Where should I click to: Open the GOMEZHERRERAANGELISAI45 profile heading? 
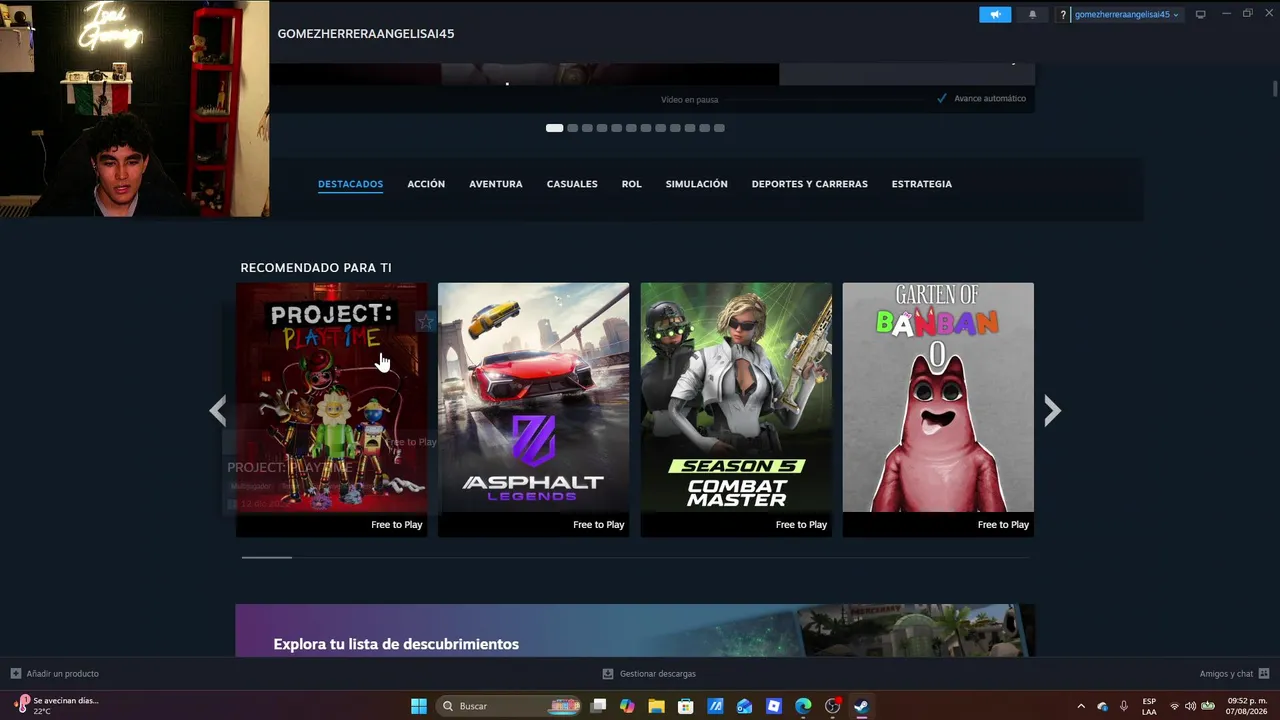366,34
